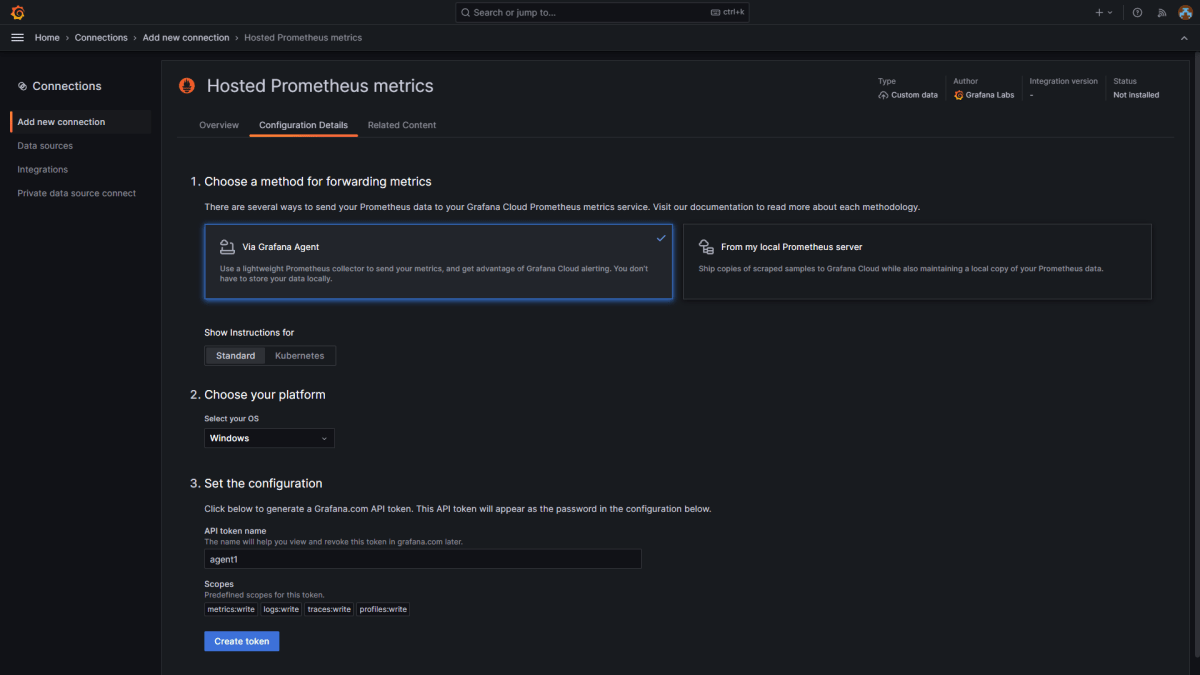Go to Data sources in the sidebar
The height and width of the screenshot is (675, 1200).
[43, 145]
